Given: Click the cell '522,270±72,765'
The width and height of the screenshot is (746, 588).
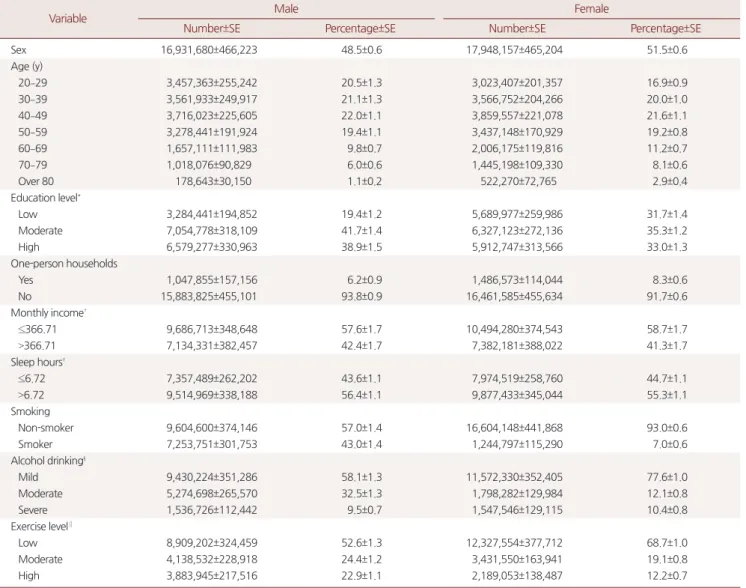Looking at the screenshot, I should pyautogui.click(x=519, y=181).
